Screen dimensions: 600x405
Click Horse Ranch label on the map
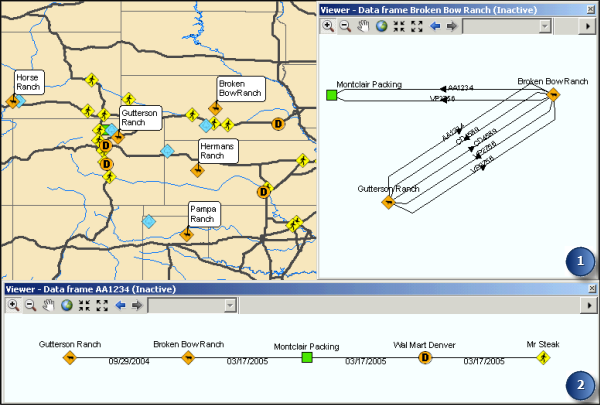point(29,82)
